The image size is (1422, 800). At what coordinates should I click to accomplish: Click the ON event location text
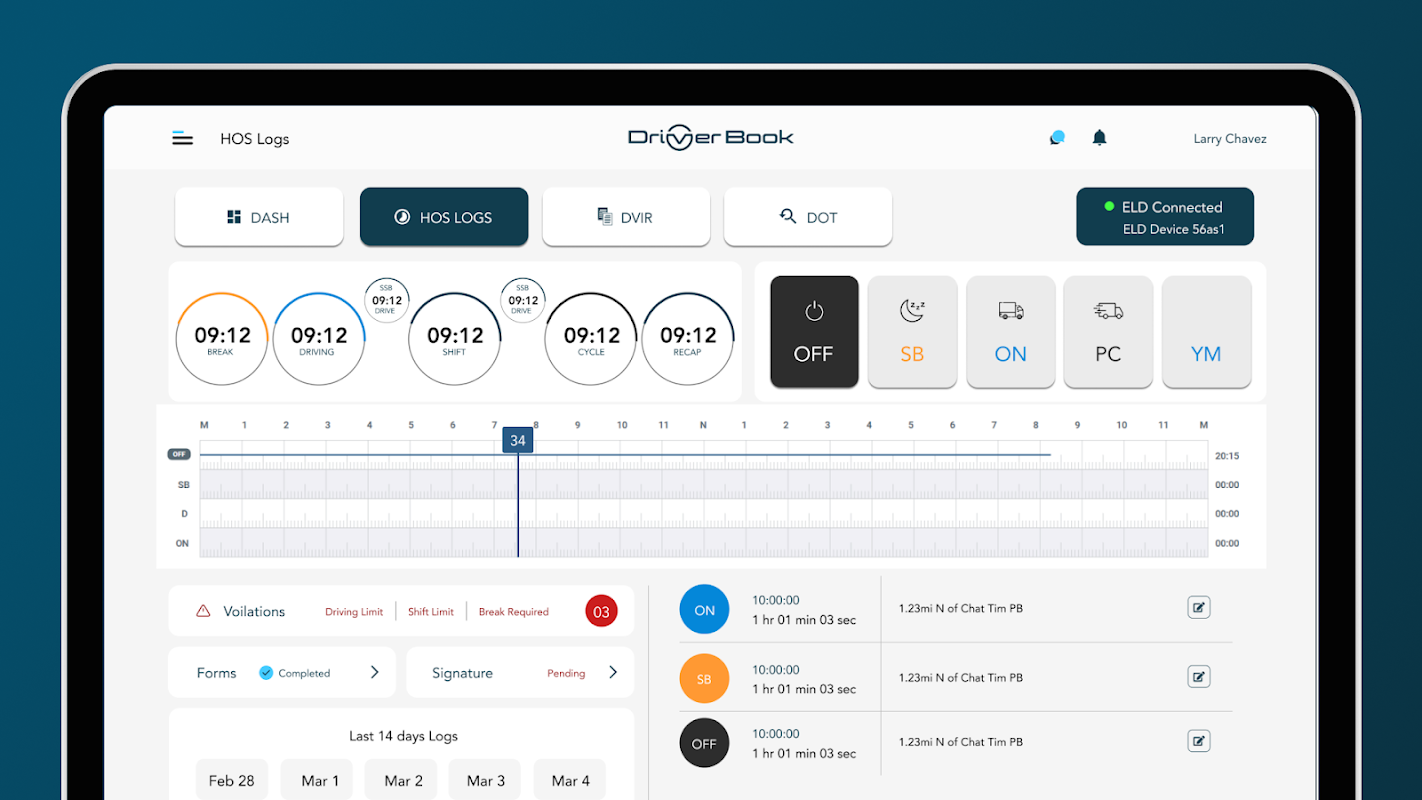[x=960, y=608]
